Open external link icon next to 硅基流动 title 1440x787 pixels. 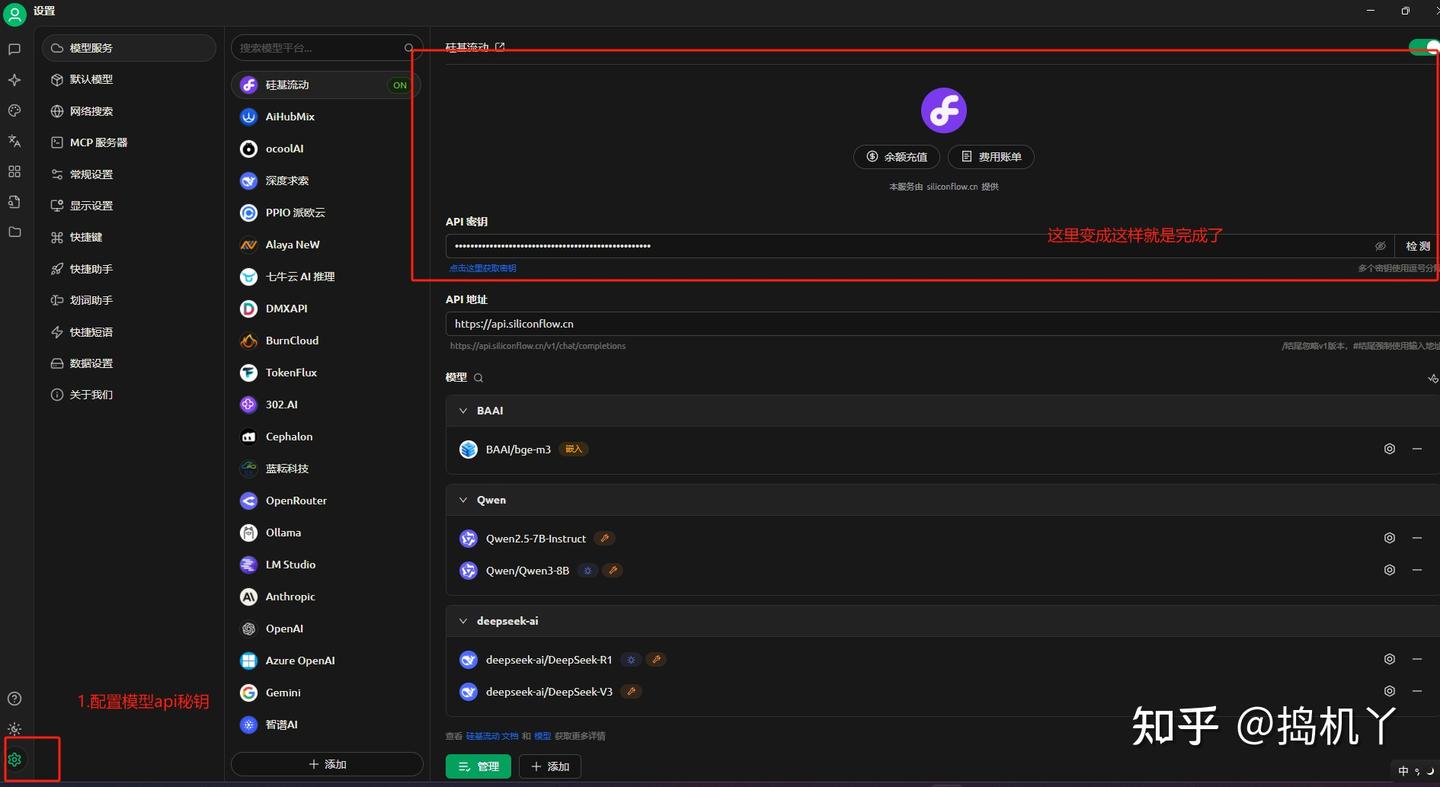[x=500, y=47]
